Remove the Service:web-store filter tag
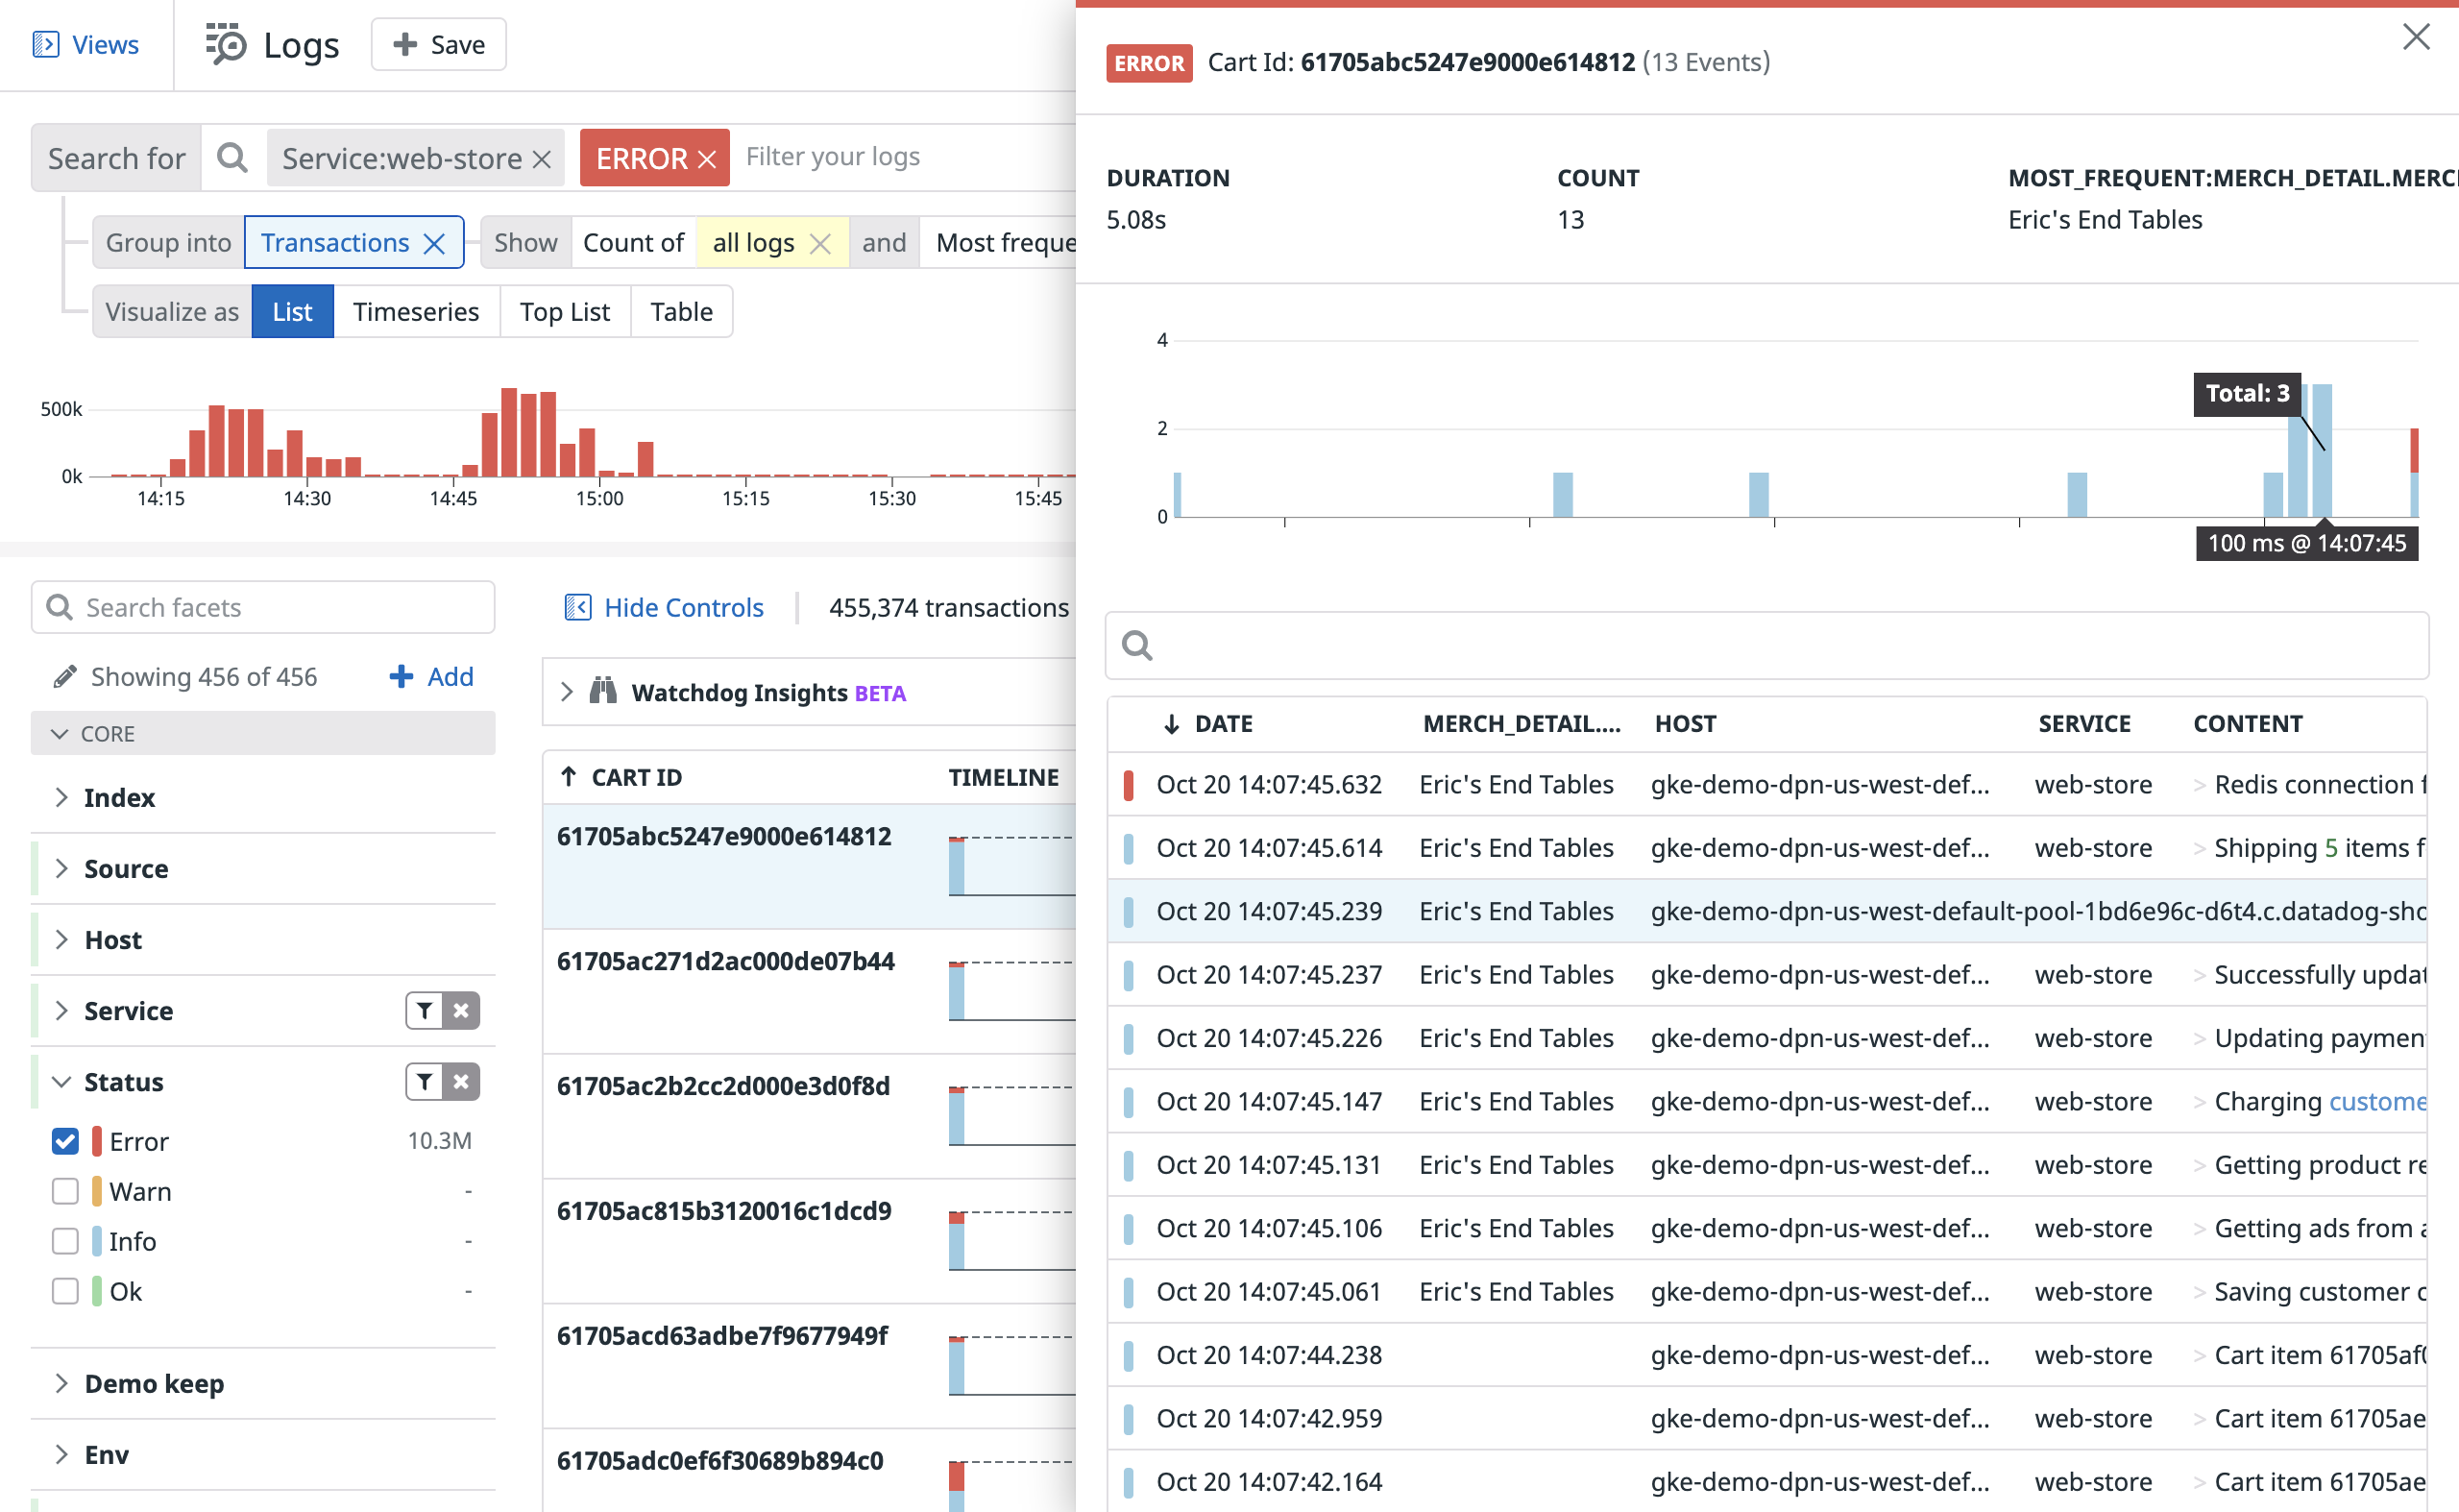Screen dimensions: 2459x1512 coord(542,159)
